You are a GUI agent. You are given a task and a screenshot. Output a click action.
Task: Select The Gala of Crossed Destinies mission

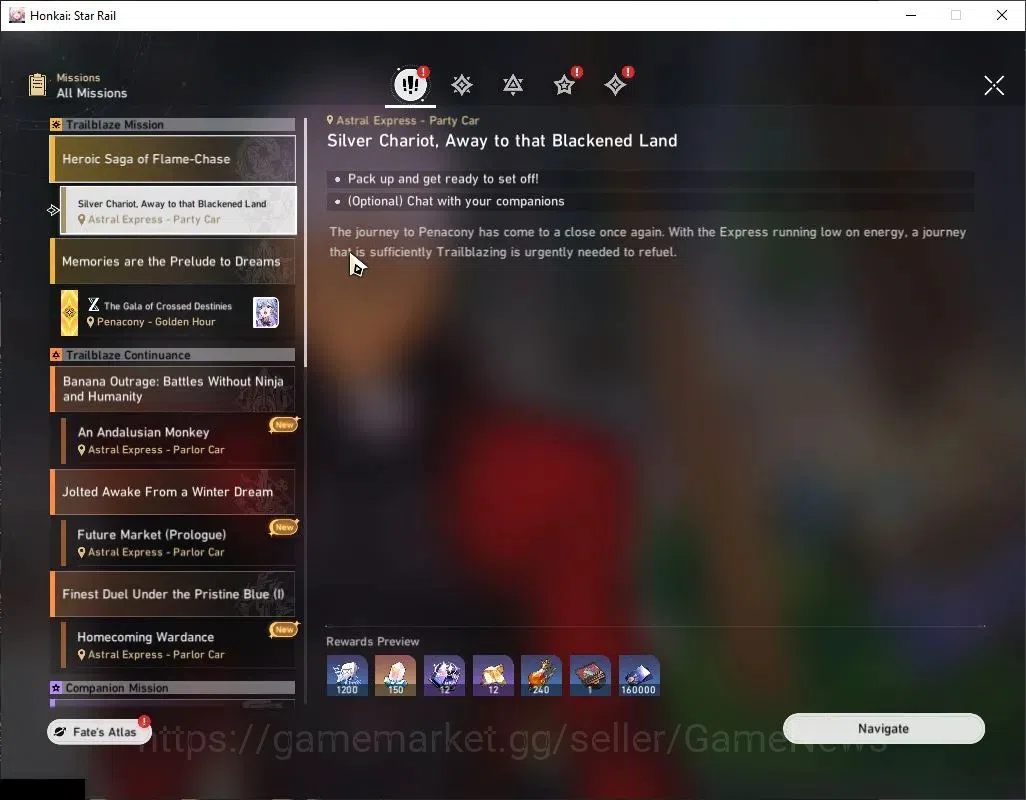(x=178, y=313)
